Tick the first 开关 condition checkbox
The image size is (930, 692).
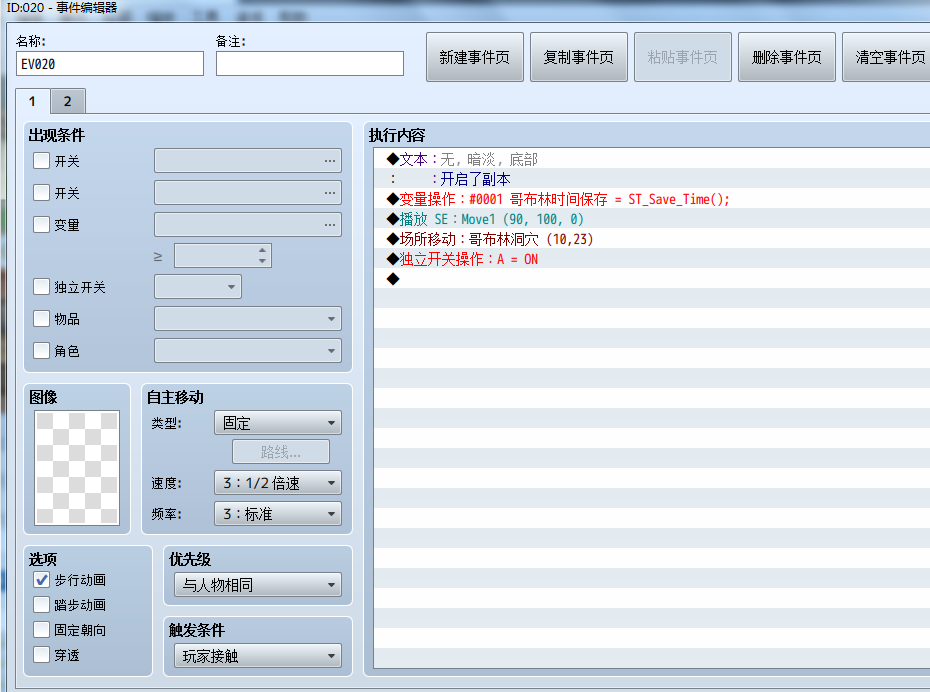click(x=42, y=161)
